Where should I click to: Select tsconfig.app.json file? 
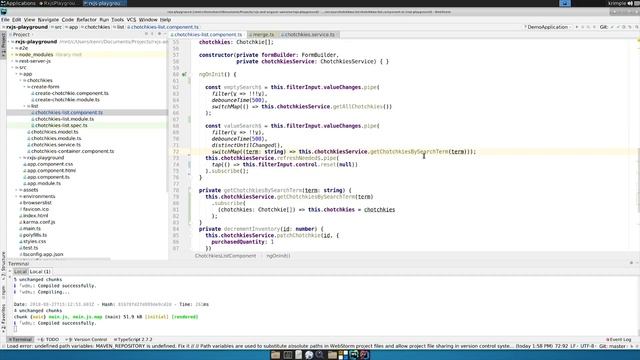(x=41, y=254)
